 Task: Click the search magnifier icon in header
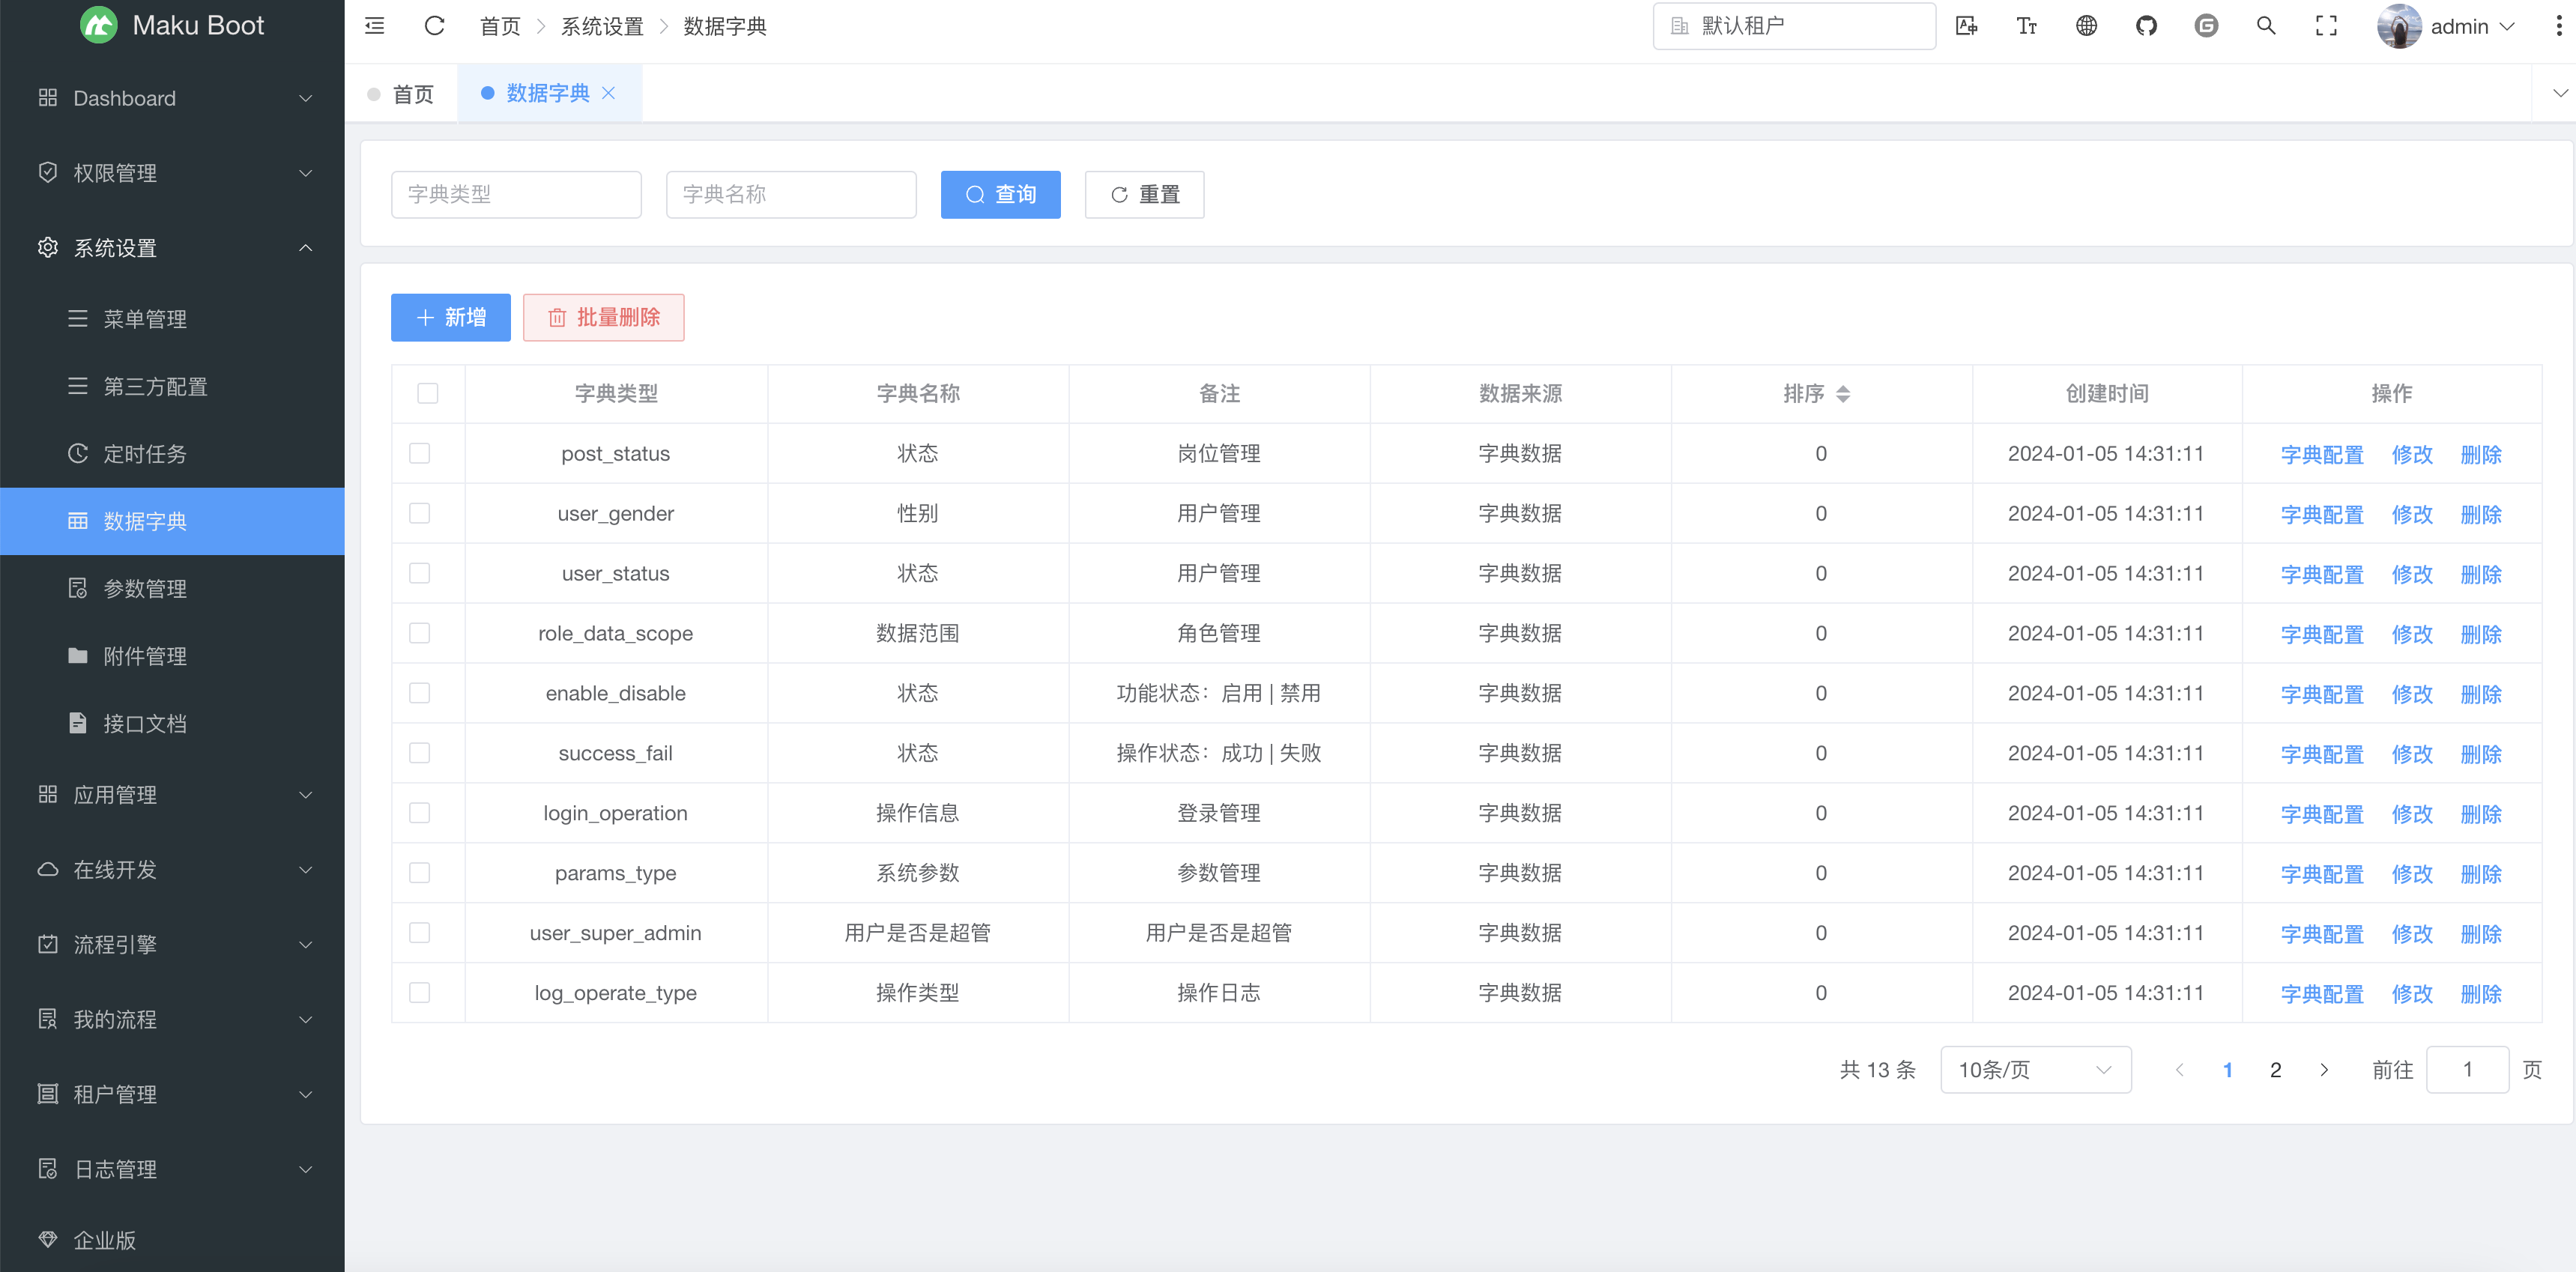pos(2266,26)
